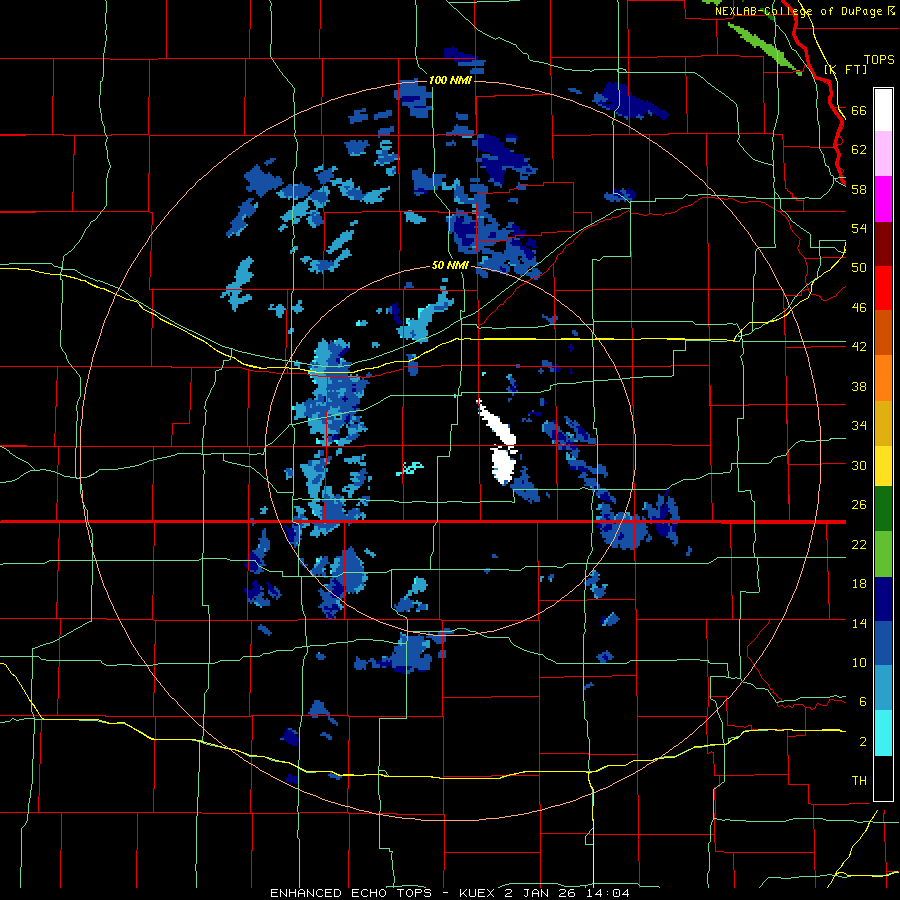Click the [K FT] units label
Image resolution: width=900 pixels, height=900 pixels.
coord(845,69)
